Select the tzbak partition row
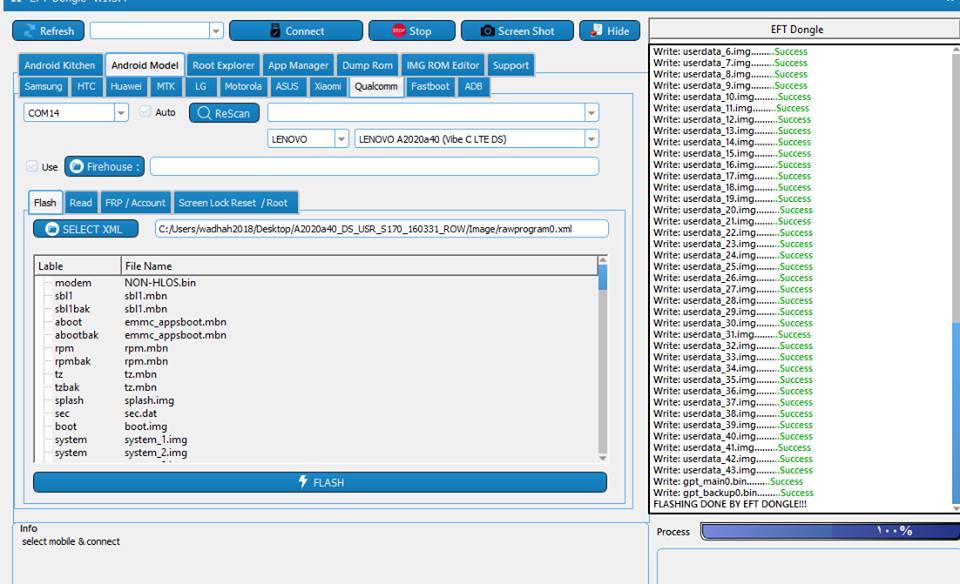Viewport: 960px width, 584px height. pos(316,387)
